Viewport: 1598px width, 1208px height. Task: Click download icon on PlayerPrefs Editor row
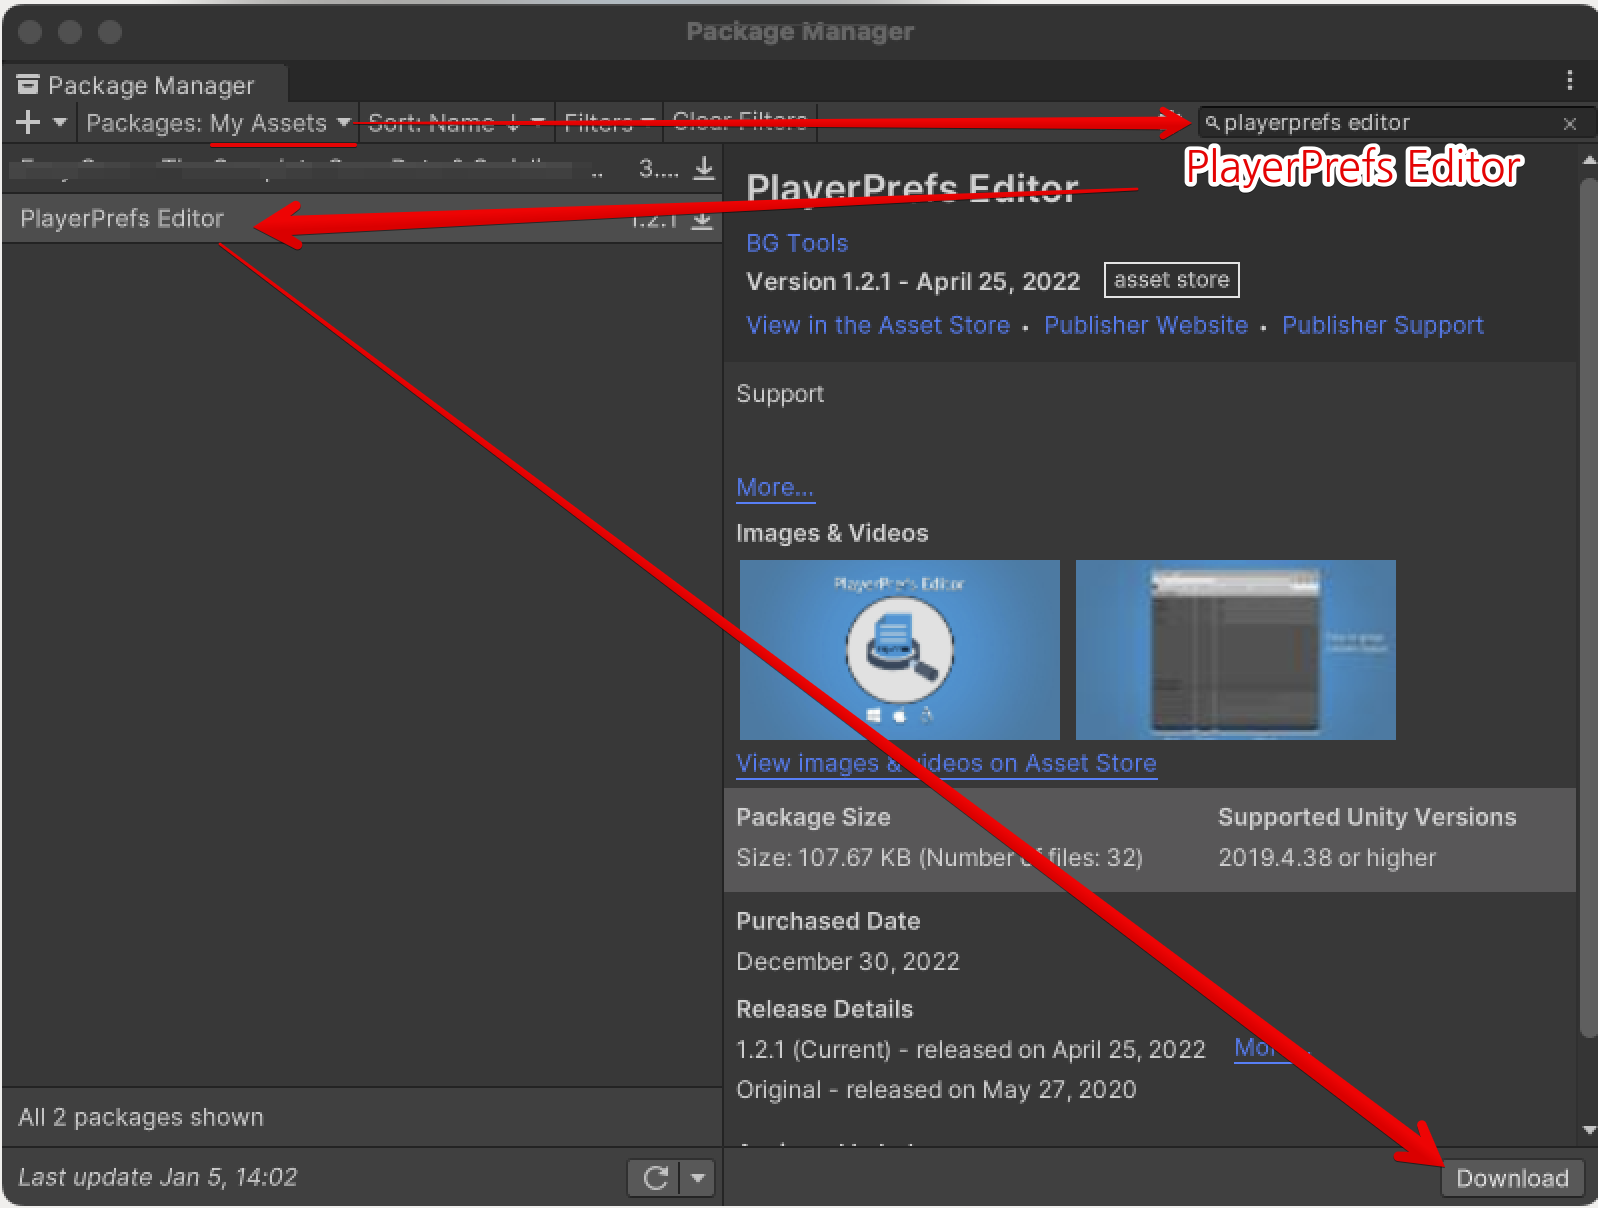(x=703, y=220)
